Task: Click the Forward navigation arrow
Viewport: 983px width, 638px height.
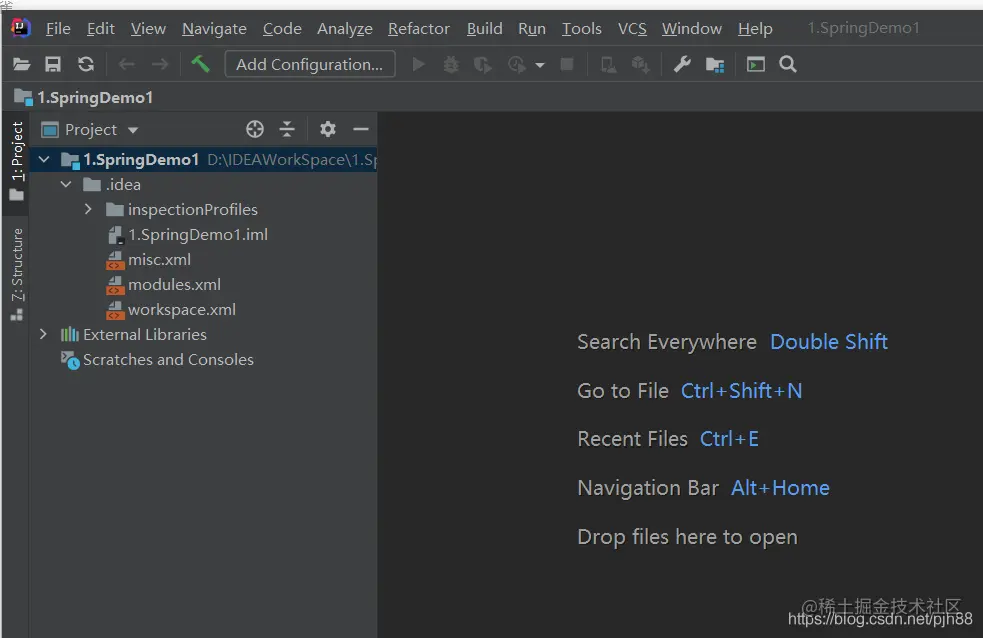Action: [x=160, y=64]
